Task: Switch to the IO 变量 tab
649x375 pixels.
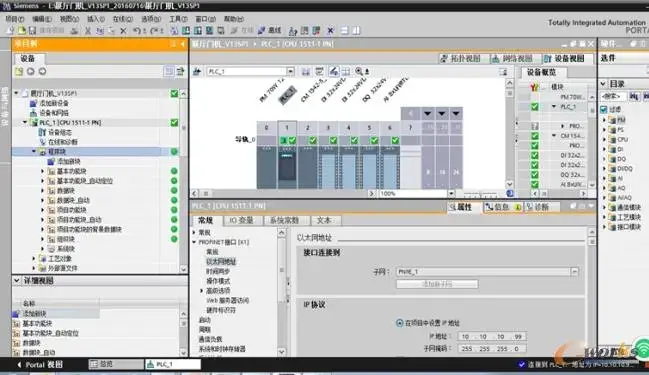Action: click(x=241, y=220)
